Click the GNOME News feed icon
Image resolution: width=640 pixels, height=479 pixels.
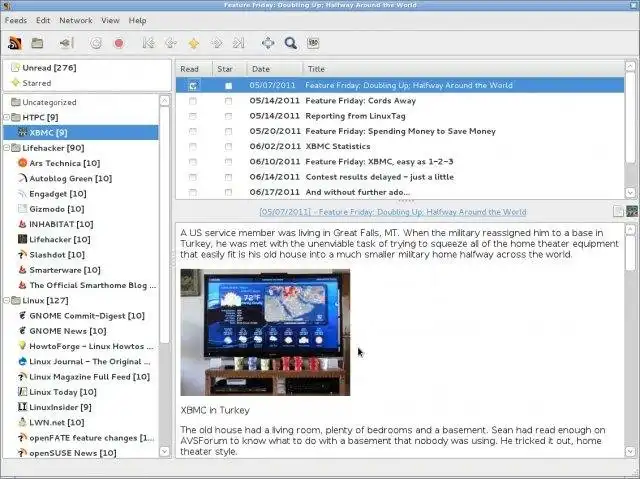click(x=22, y=331)
